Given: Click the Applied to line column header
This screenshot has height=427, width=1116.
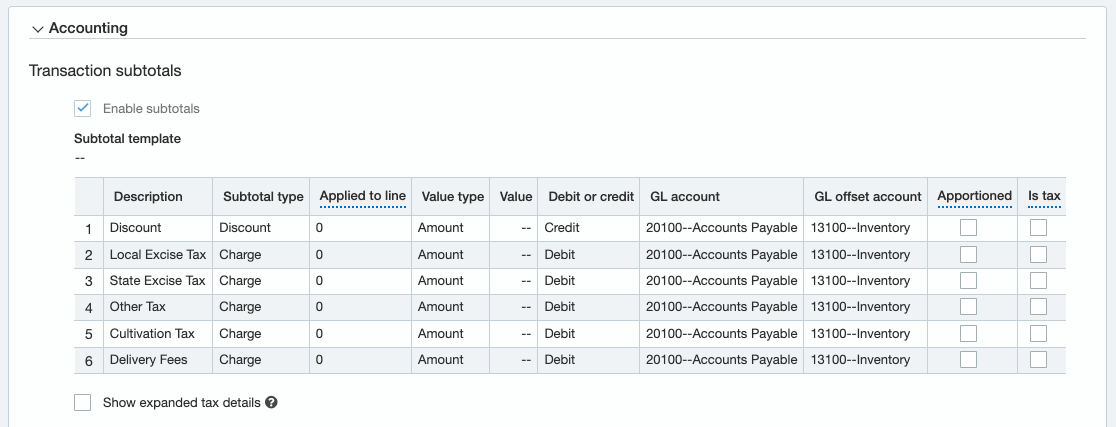Looking at the screenshot, I should [x=362, y=196].
